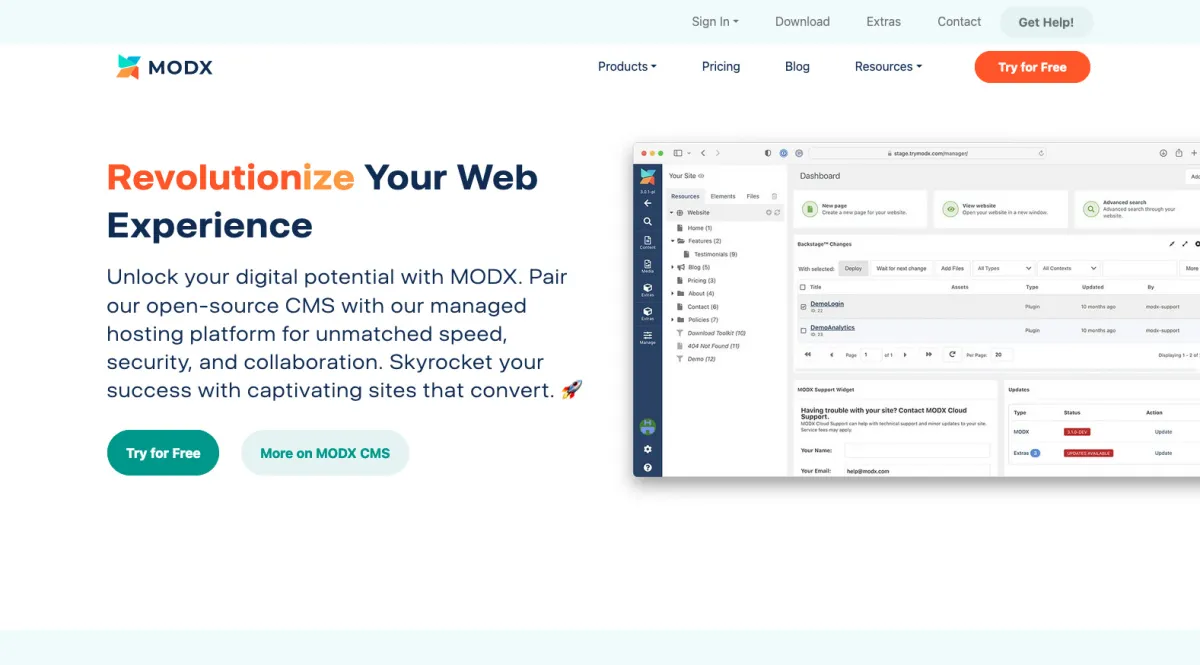
Task: Click the browser back arrow in the screenshot
Action: (703, 153)
